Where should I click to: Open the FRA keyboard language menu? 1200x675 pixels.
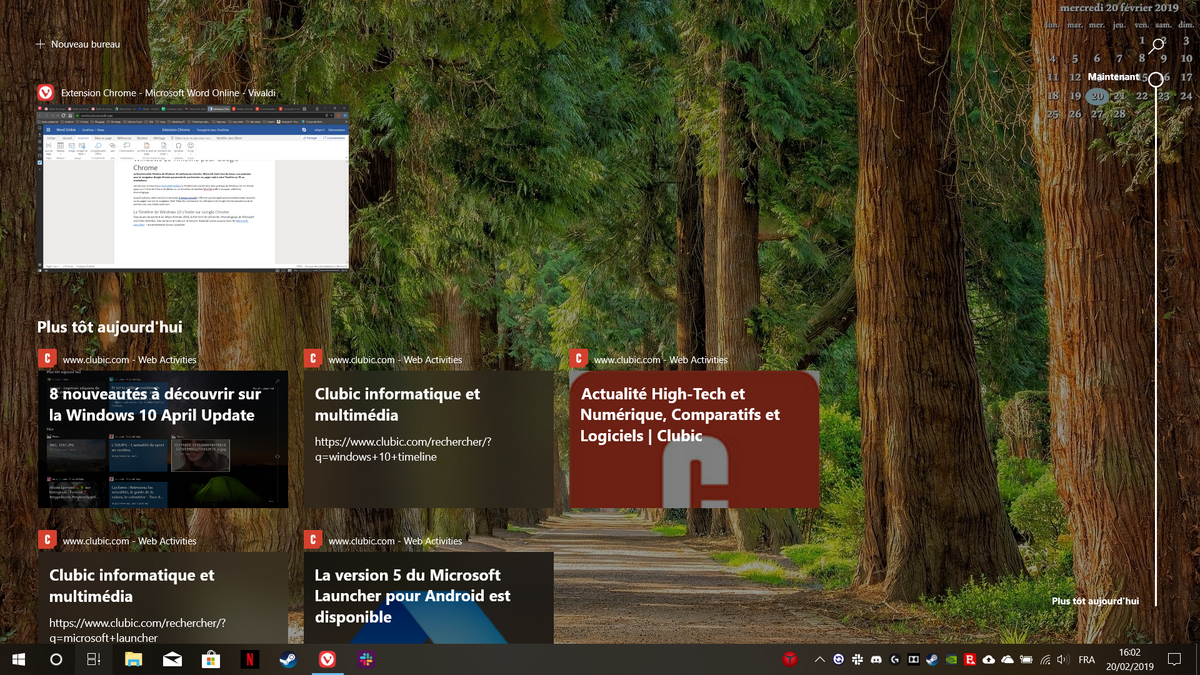tap(1086, 660)
